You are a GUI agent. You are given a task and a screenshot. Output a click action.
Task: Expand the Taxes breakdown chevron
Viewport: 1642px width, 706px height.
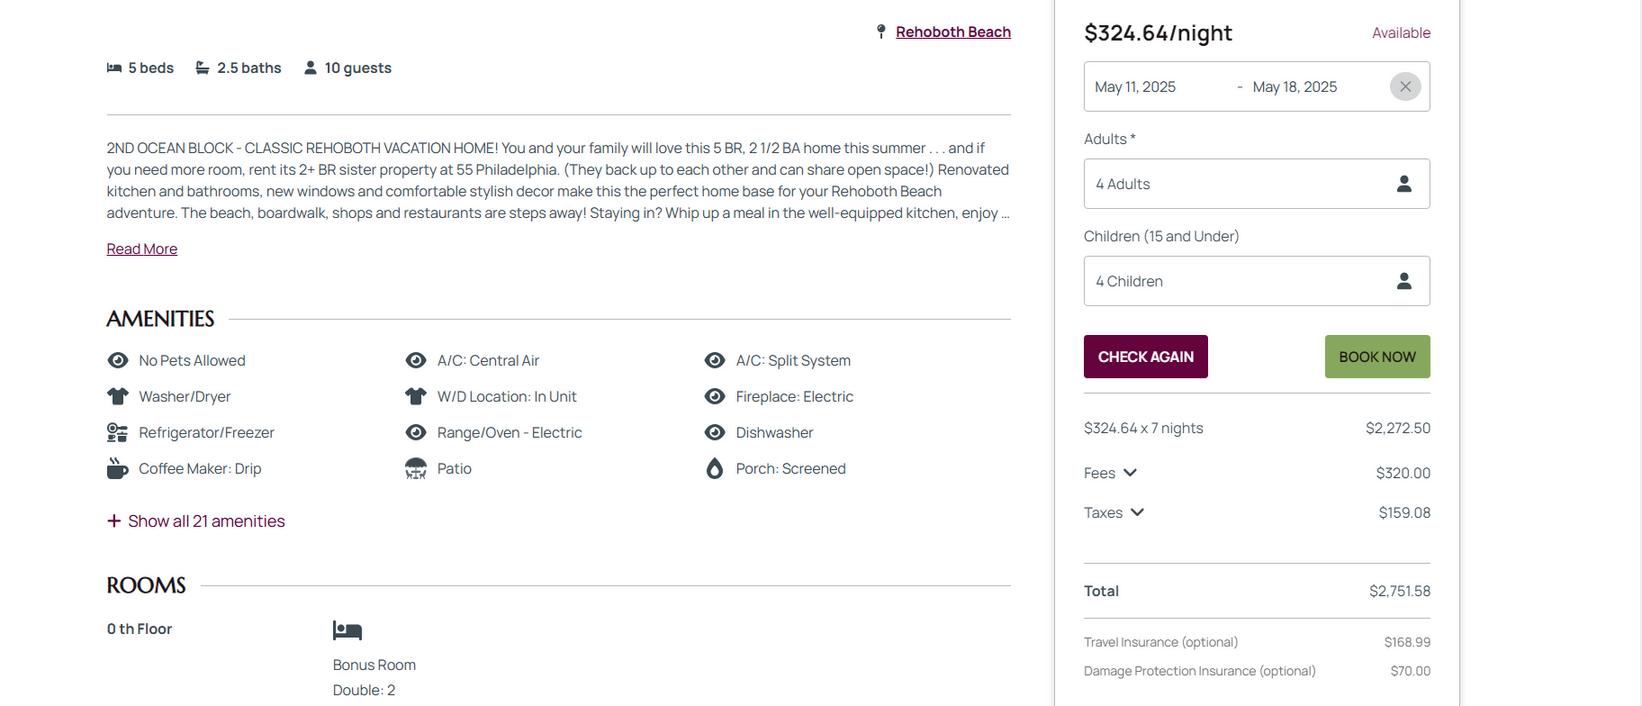click(1137, 513)
